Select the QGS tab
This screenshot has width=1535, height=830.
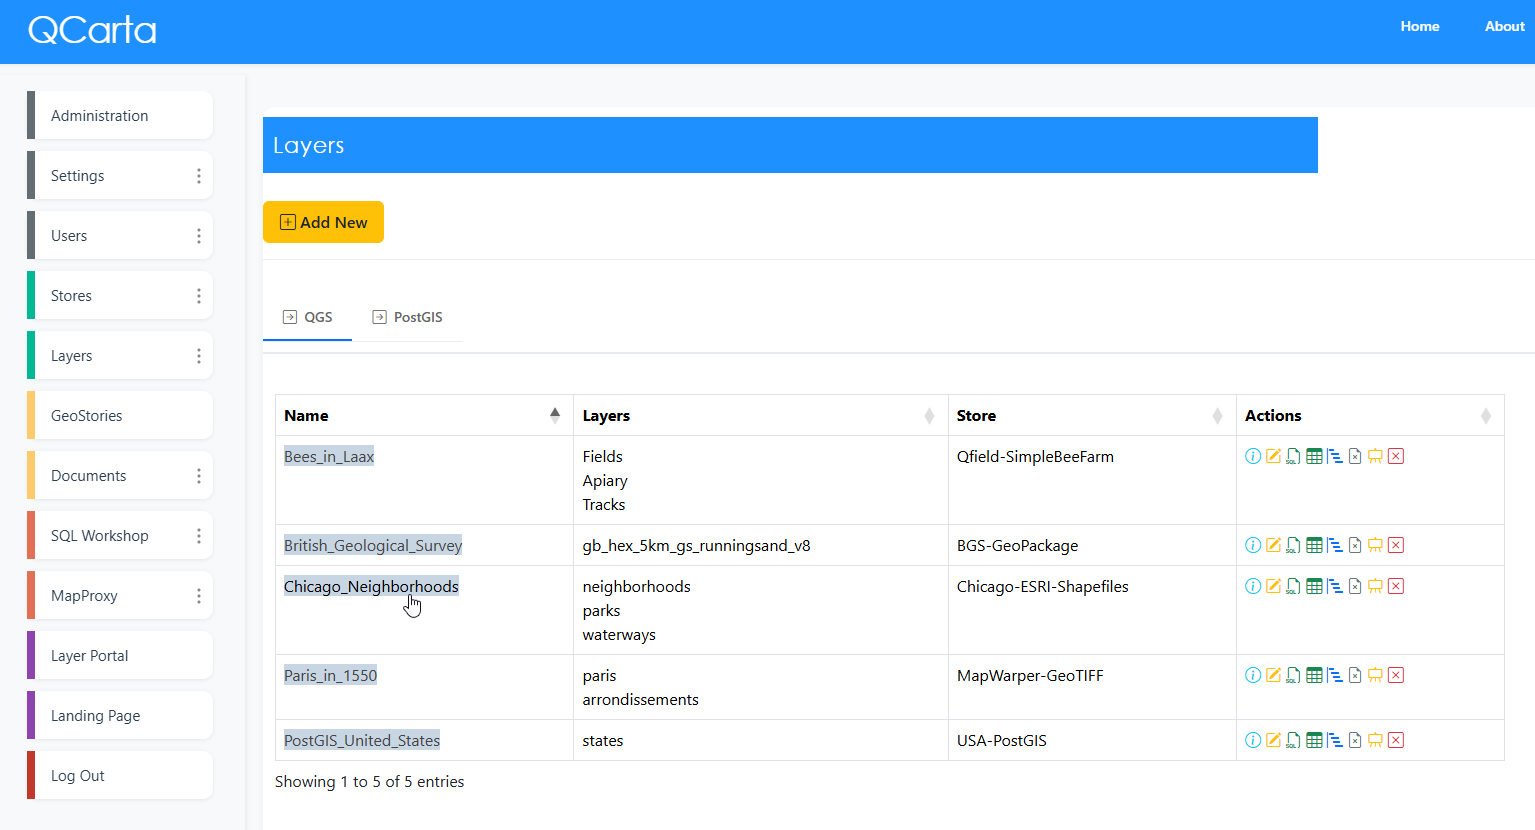point(307,317)
